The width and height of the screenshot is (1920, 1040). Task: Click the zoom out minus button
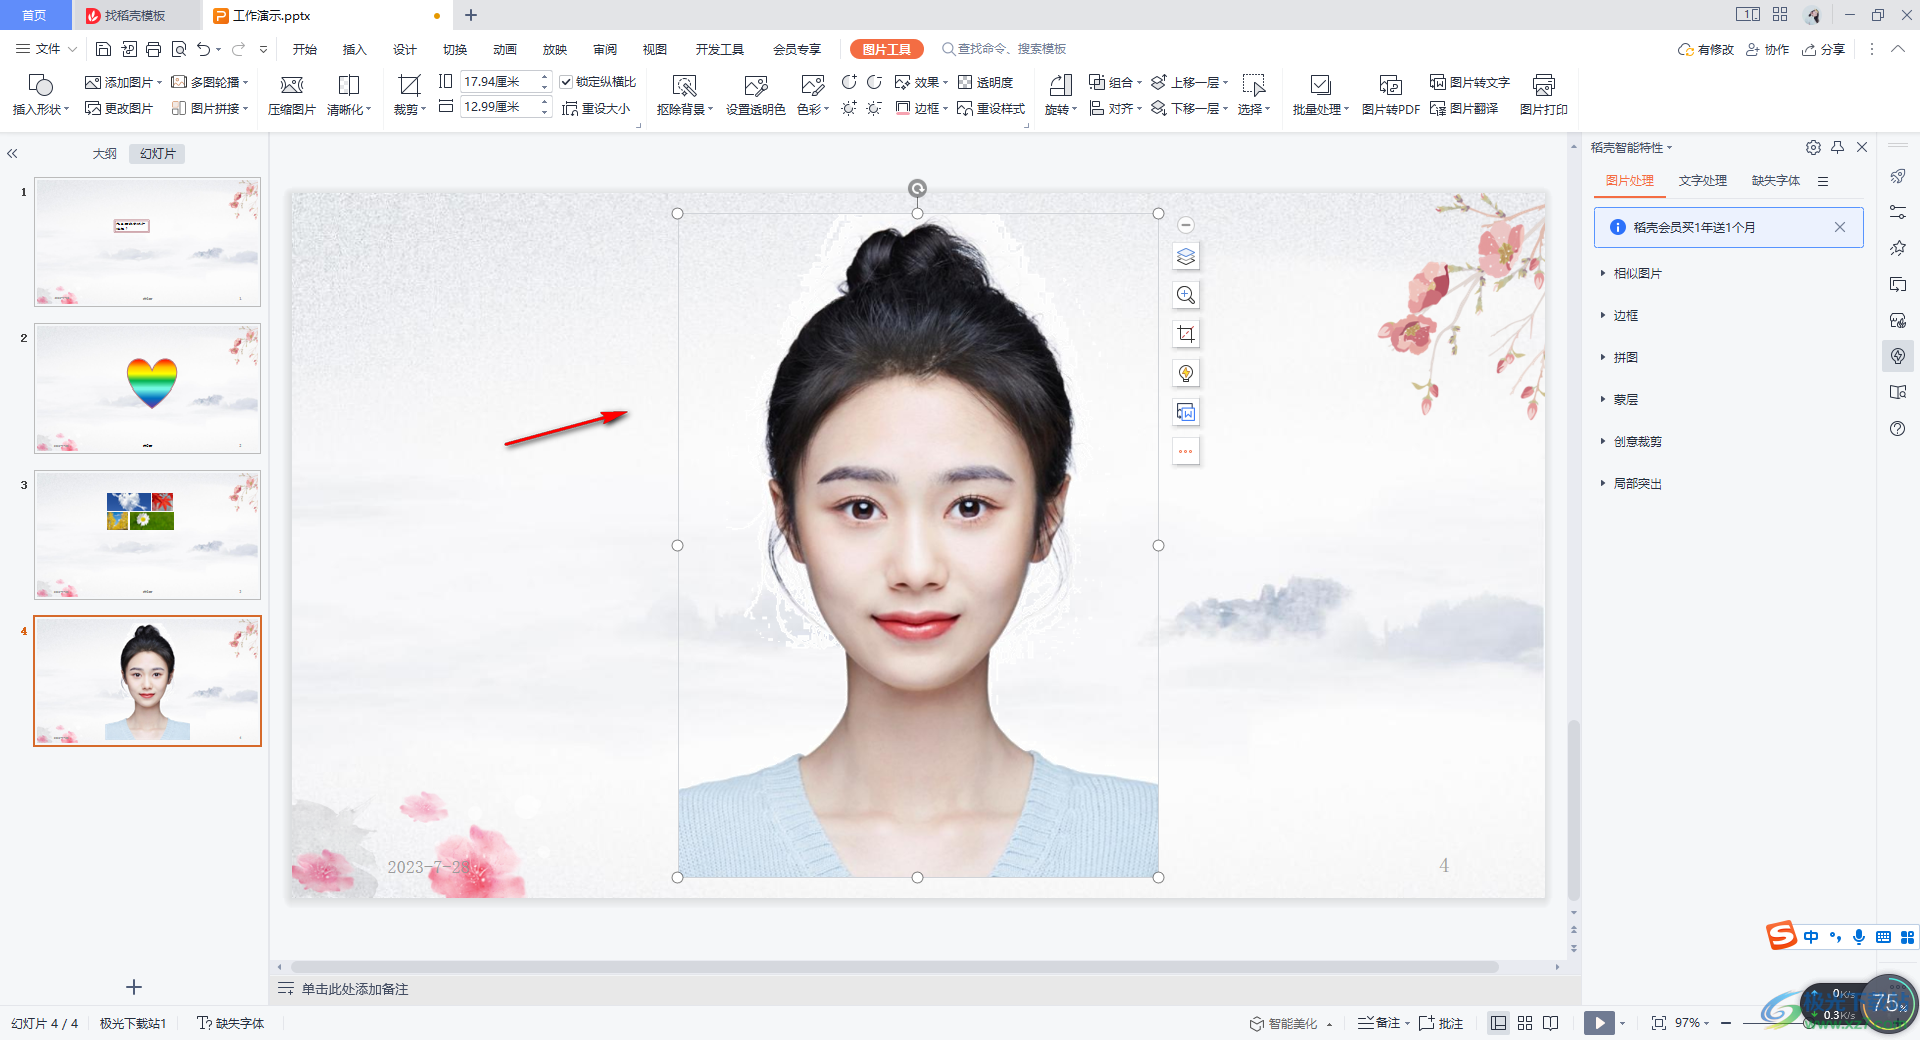click(1726, 1023)
